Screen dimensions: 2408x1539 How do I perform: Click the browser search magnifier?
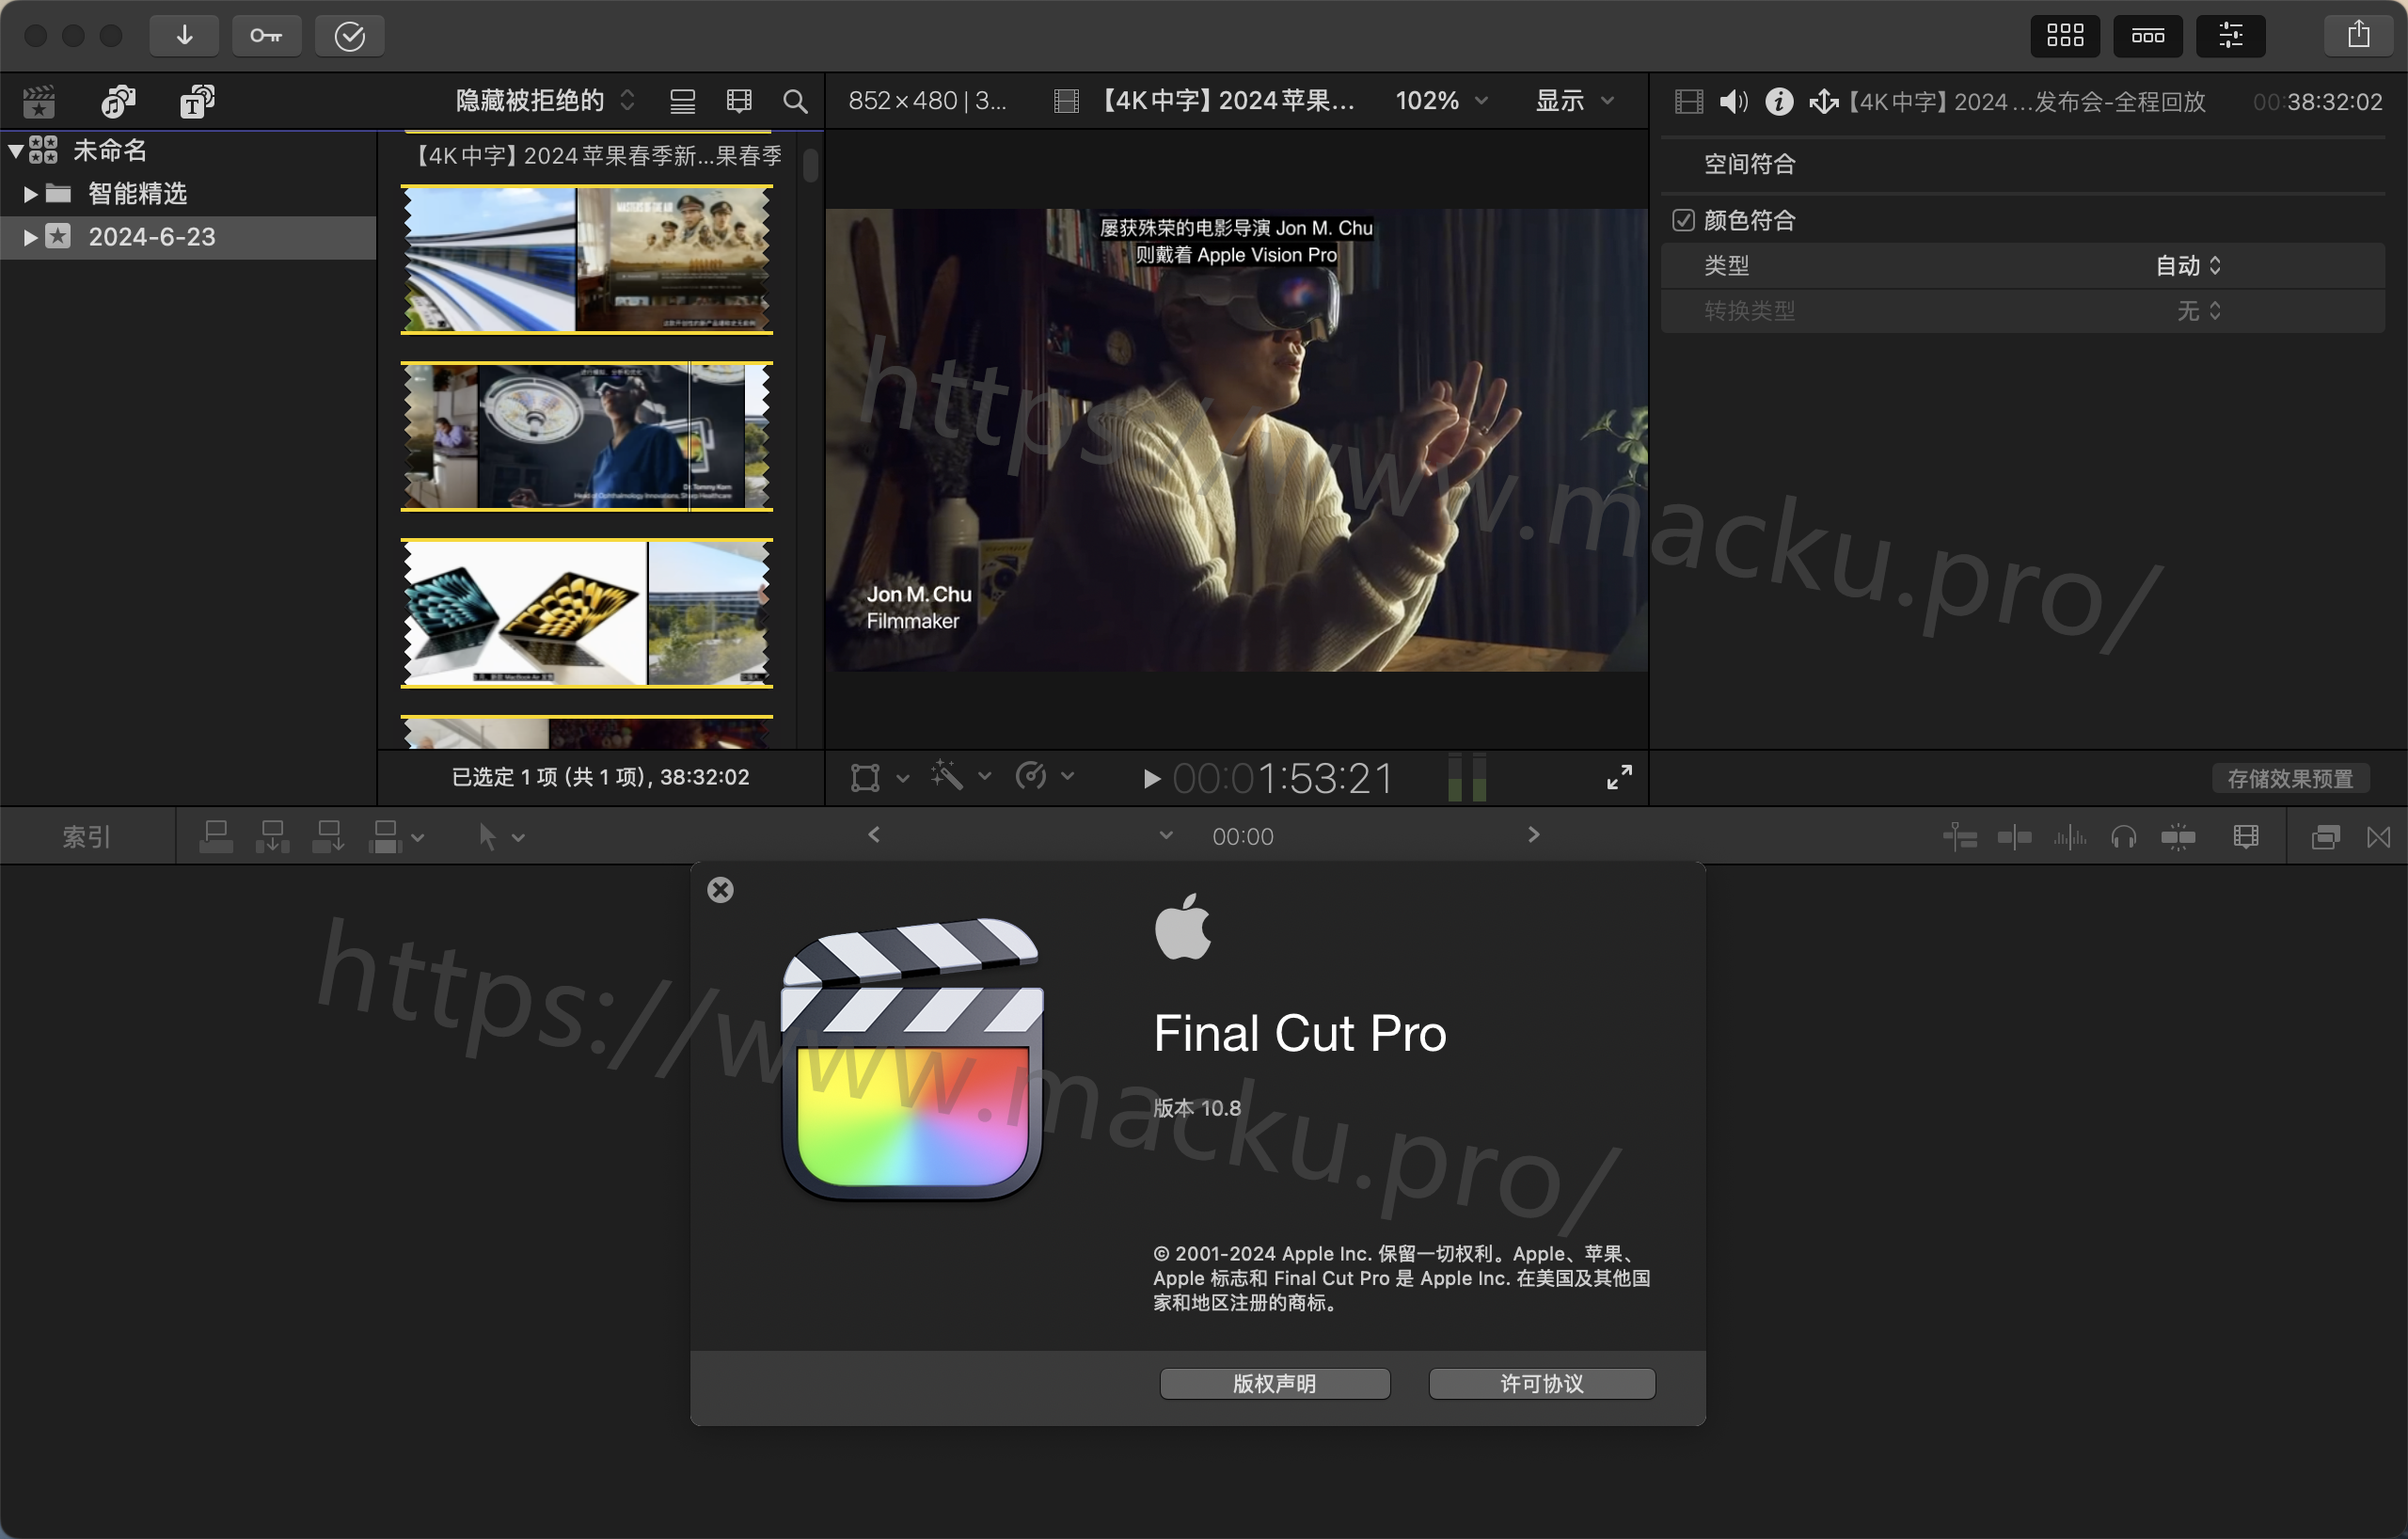795,101
